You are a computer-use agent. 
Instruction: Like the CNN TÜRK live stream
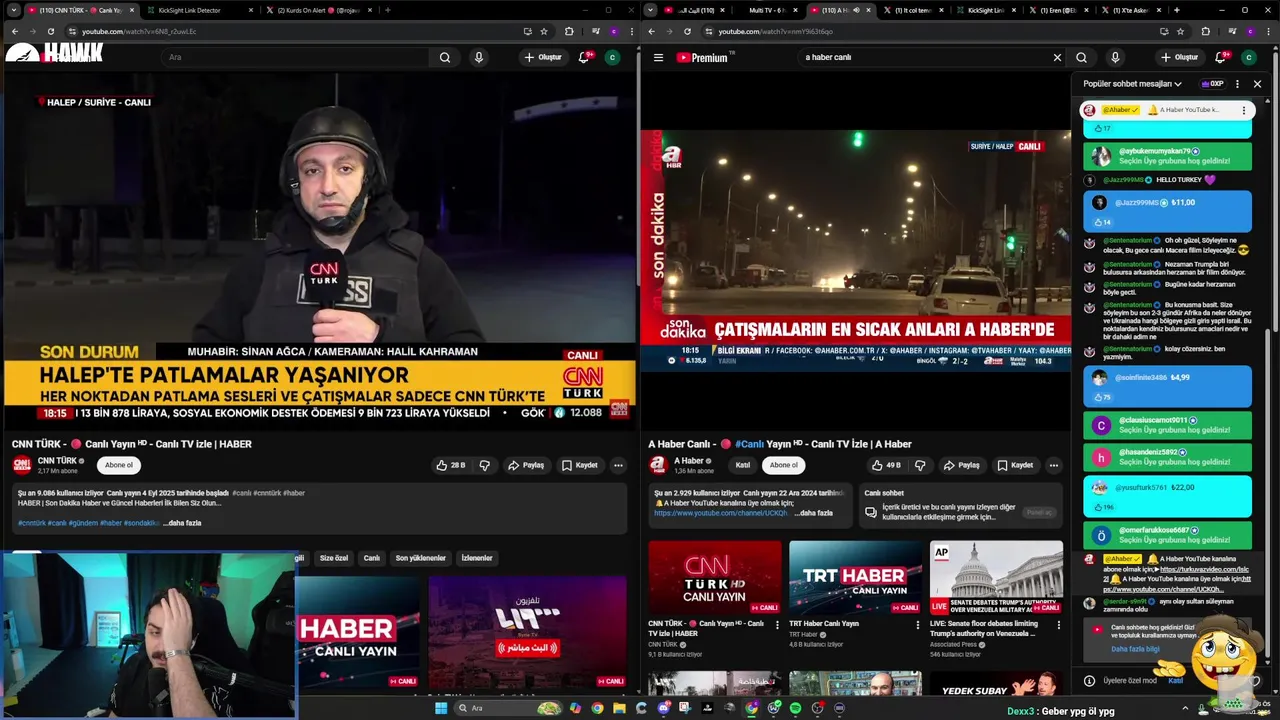pyautogui.click(x=451, y=465)
